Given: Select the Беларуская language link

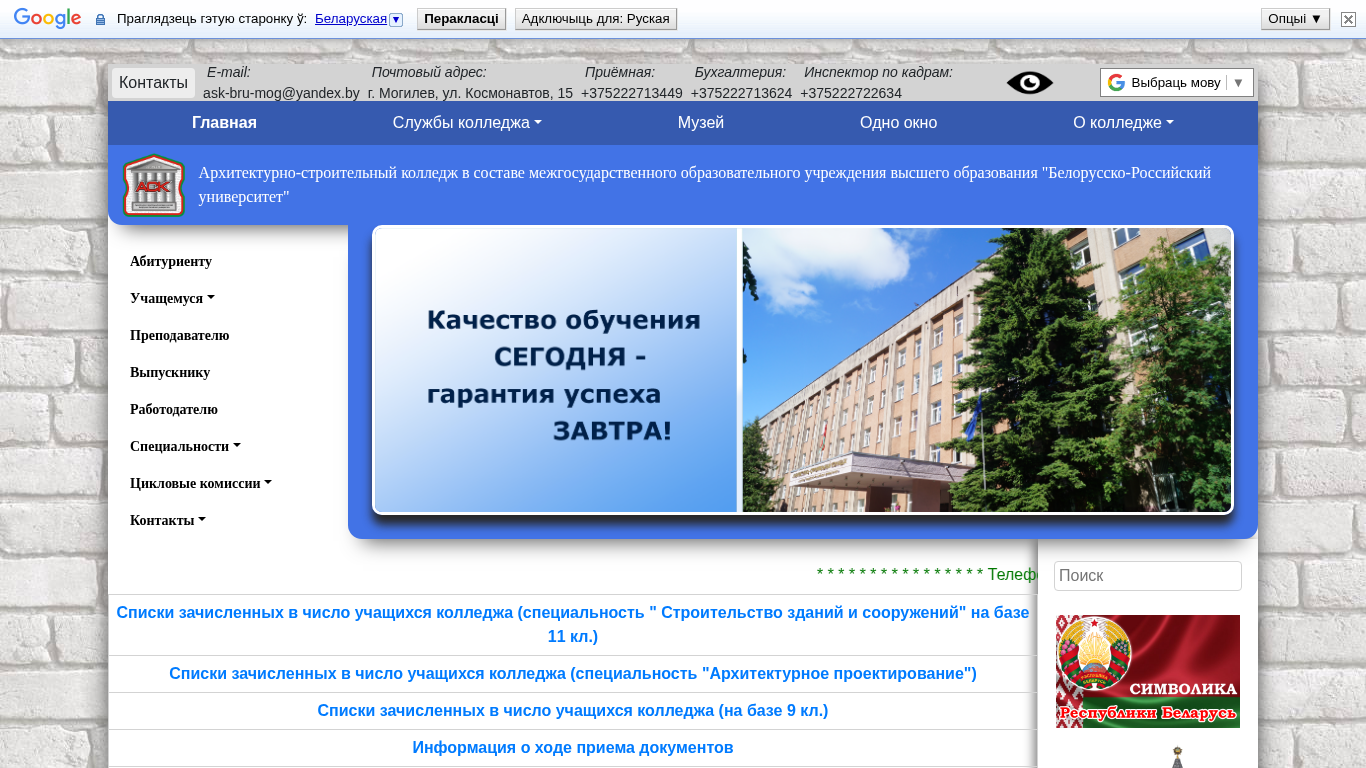Looking at the screenshot, I should pyautogui.click(x=350, y=19).
